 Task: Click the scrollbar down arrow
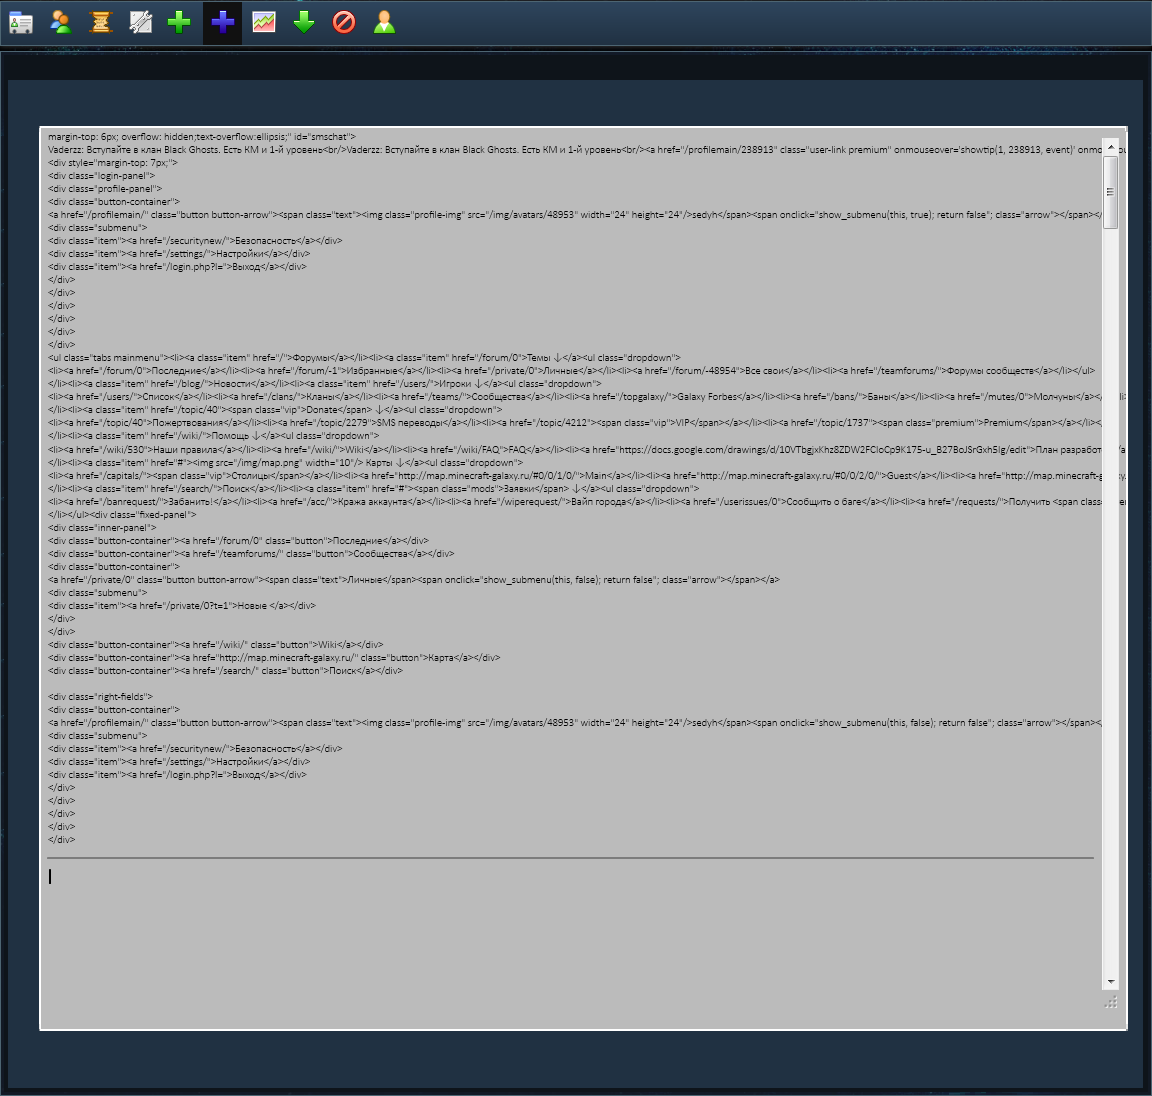pos(1111,981)
